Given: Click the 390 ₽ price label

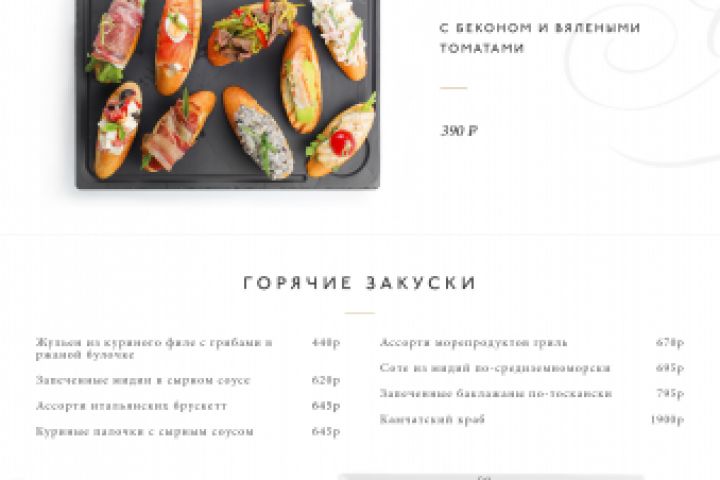Looking at the screenshot, I should [x=459, y=131].
